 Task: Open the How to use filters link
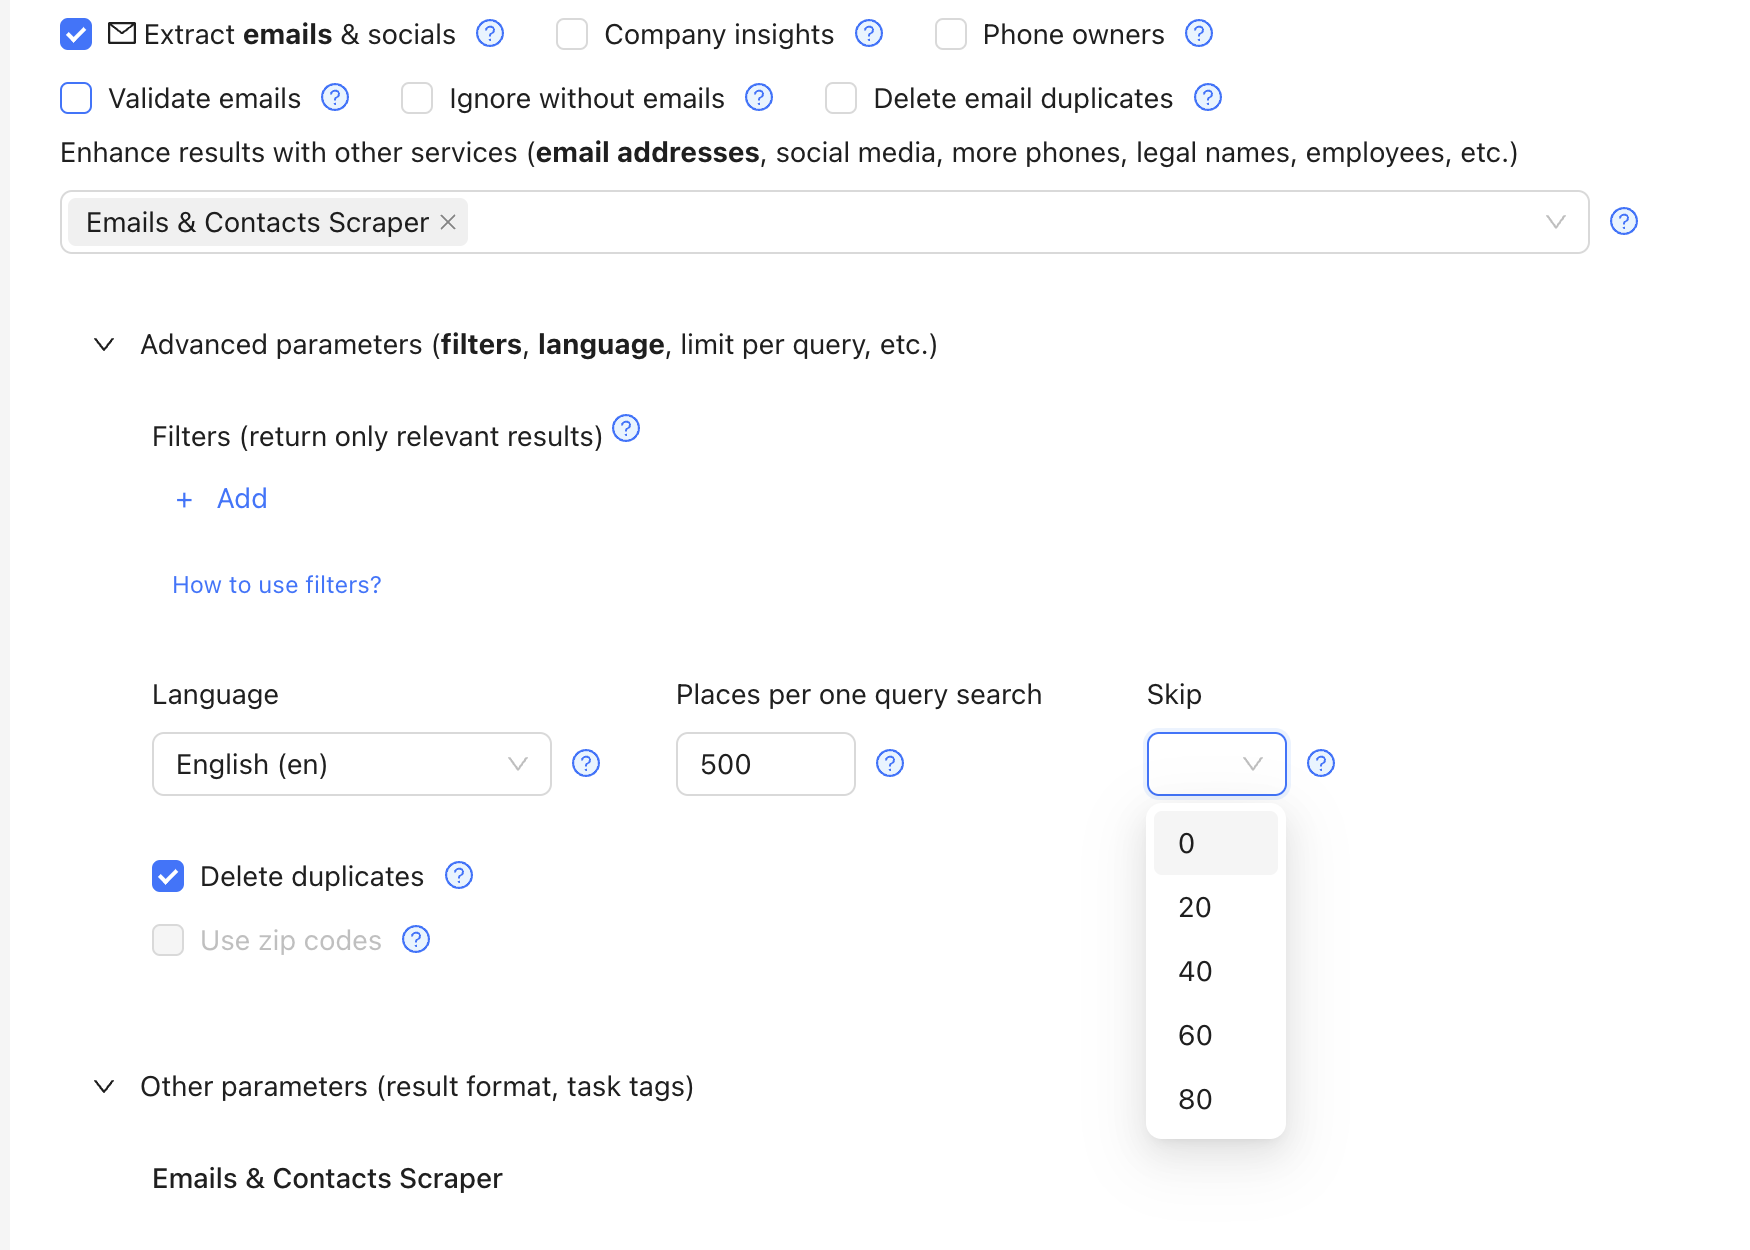pos(277,585)
